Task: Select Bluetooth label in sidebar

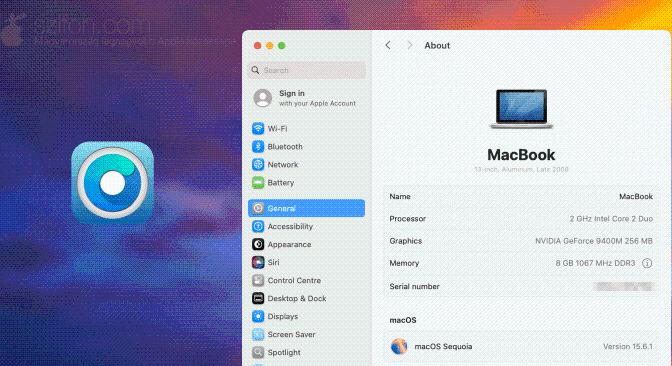Action: coord(285,147)
